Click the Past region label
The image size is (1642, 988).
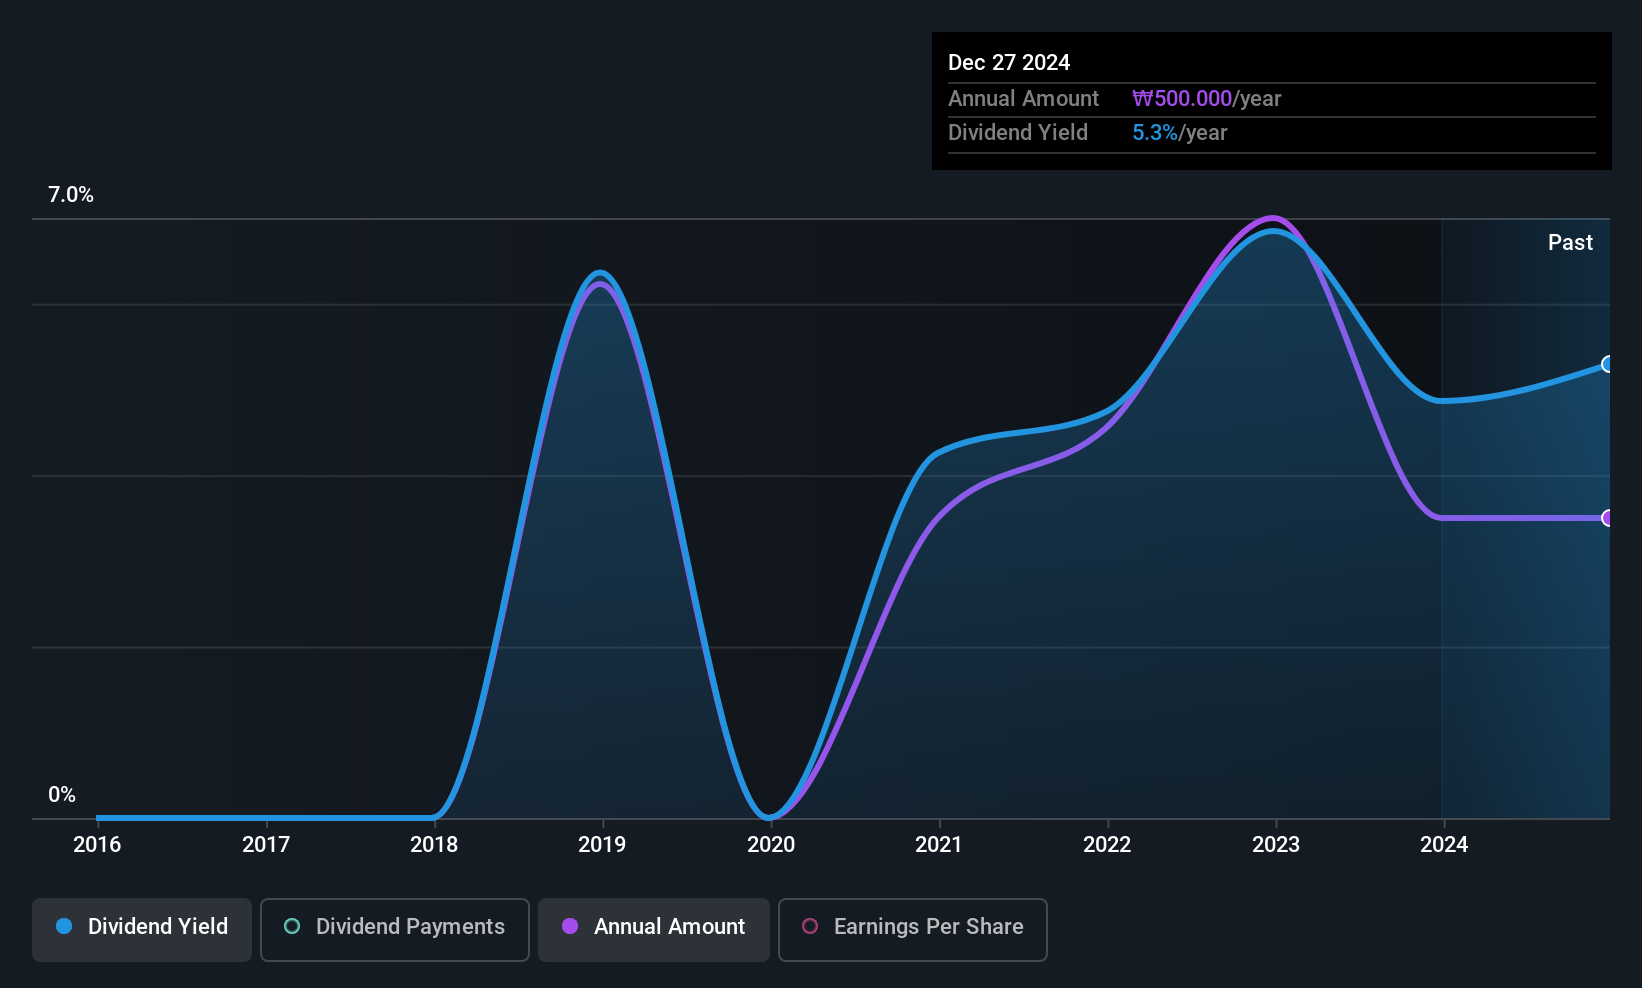pos(1570,242)
